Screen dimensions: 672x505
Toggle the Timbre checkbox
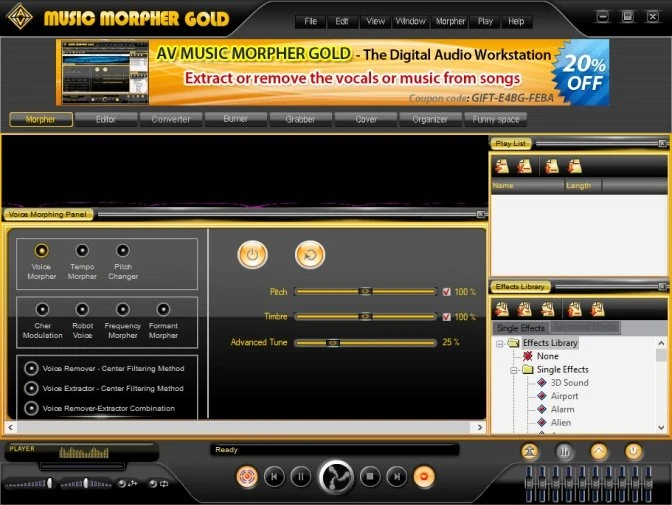click(x=447, y=317)
